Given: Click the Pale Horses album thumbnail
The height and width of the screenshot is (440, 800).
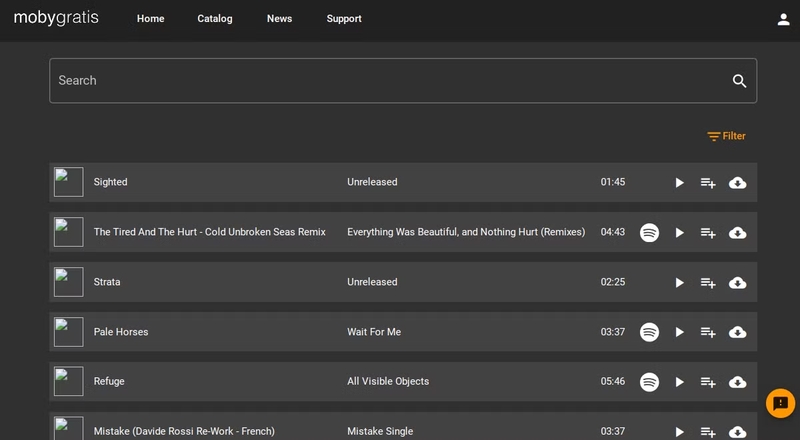Looking at the screenshot, I should click(69, 332).
